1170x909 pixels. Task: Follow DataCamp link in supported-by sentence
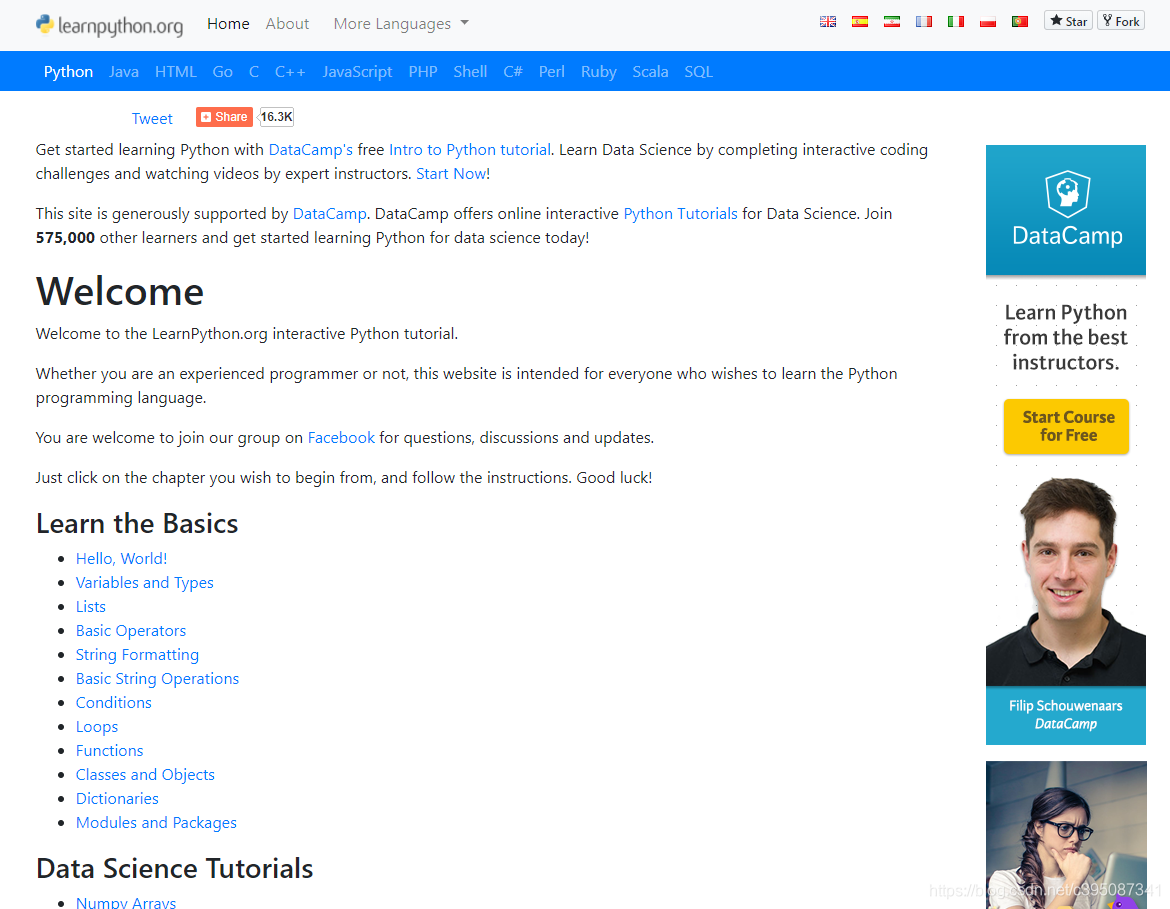point(330,214)
